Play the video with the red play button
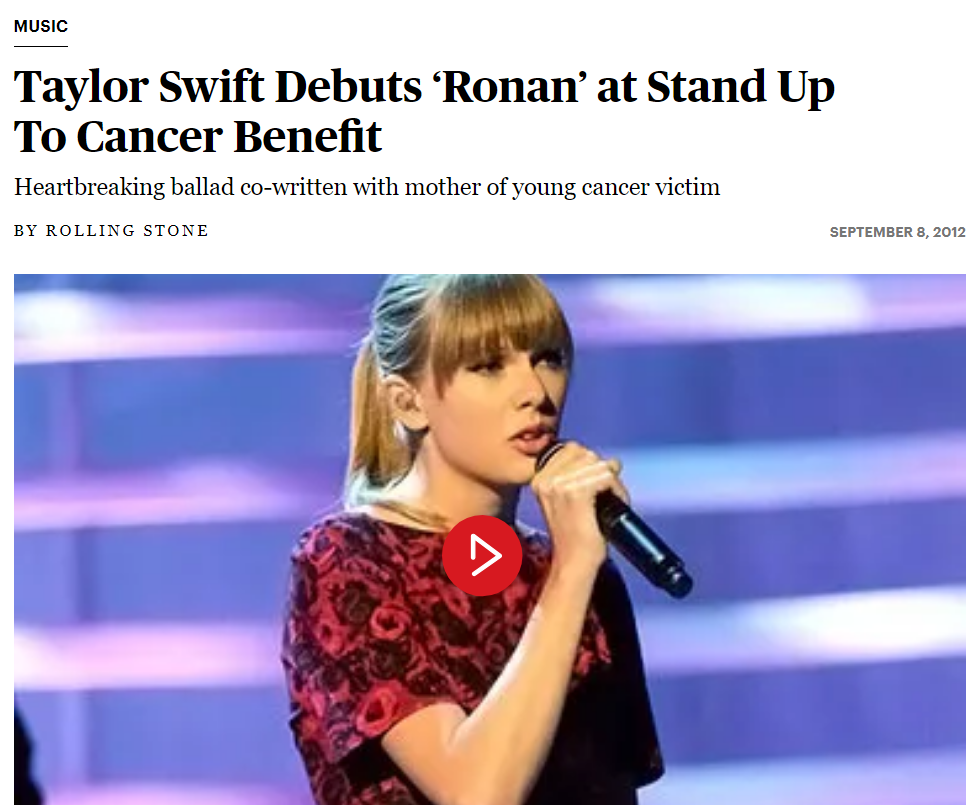 (482, 555)
